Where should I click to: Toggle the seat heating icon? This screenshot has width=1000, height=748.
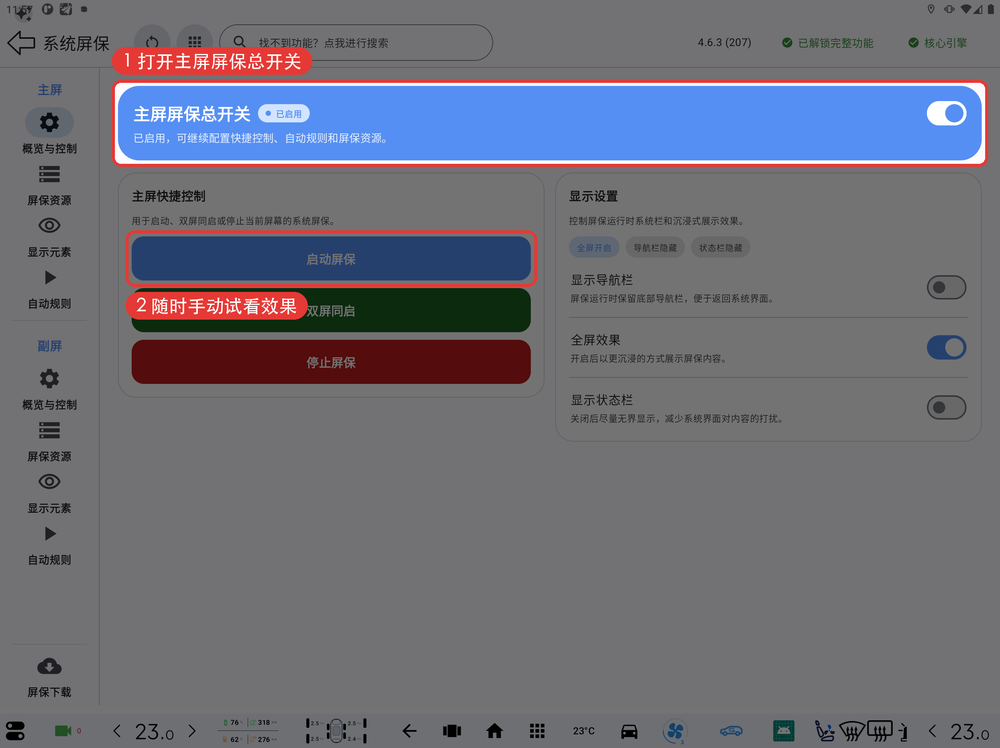(x=825, y=731)
